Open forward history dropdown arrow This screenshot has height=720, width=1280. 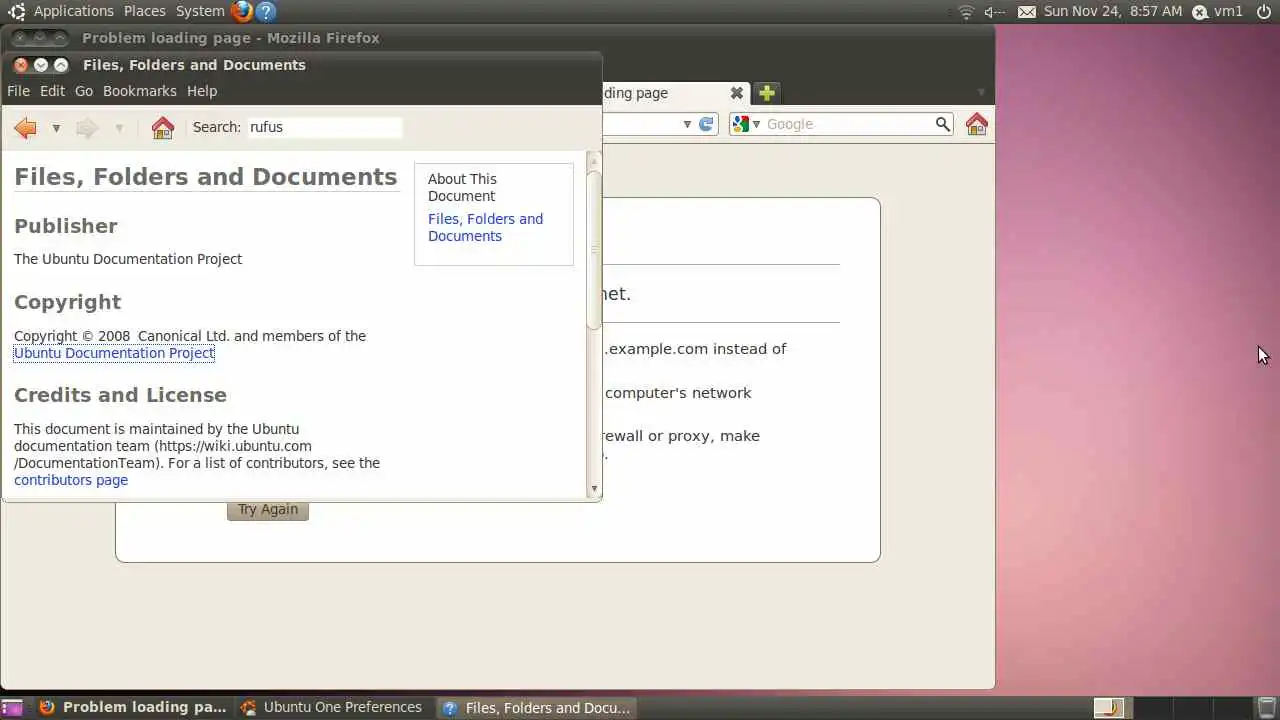(119, 128)
